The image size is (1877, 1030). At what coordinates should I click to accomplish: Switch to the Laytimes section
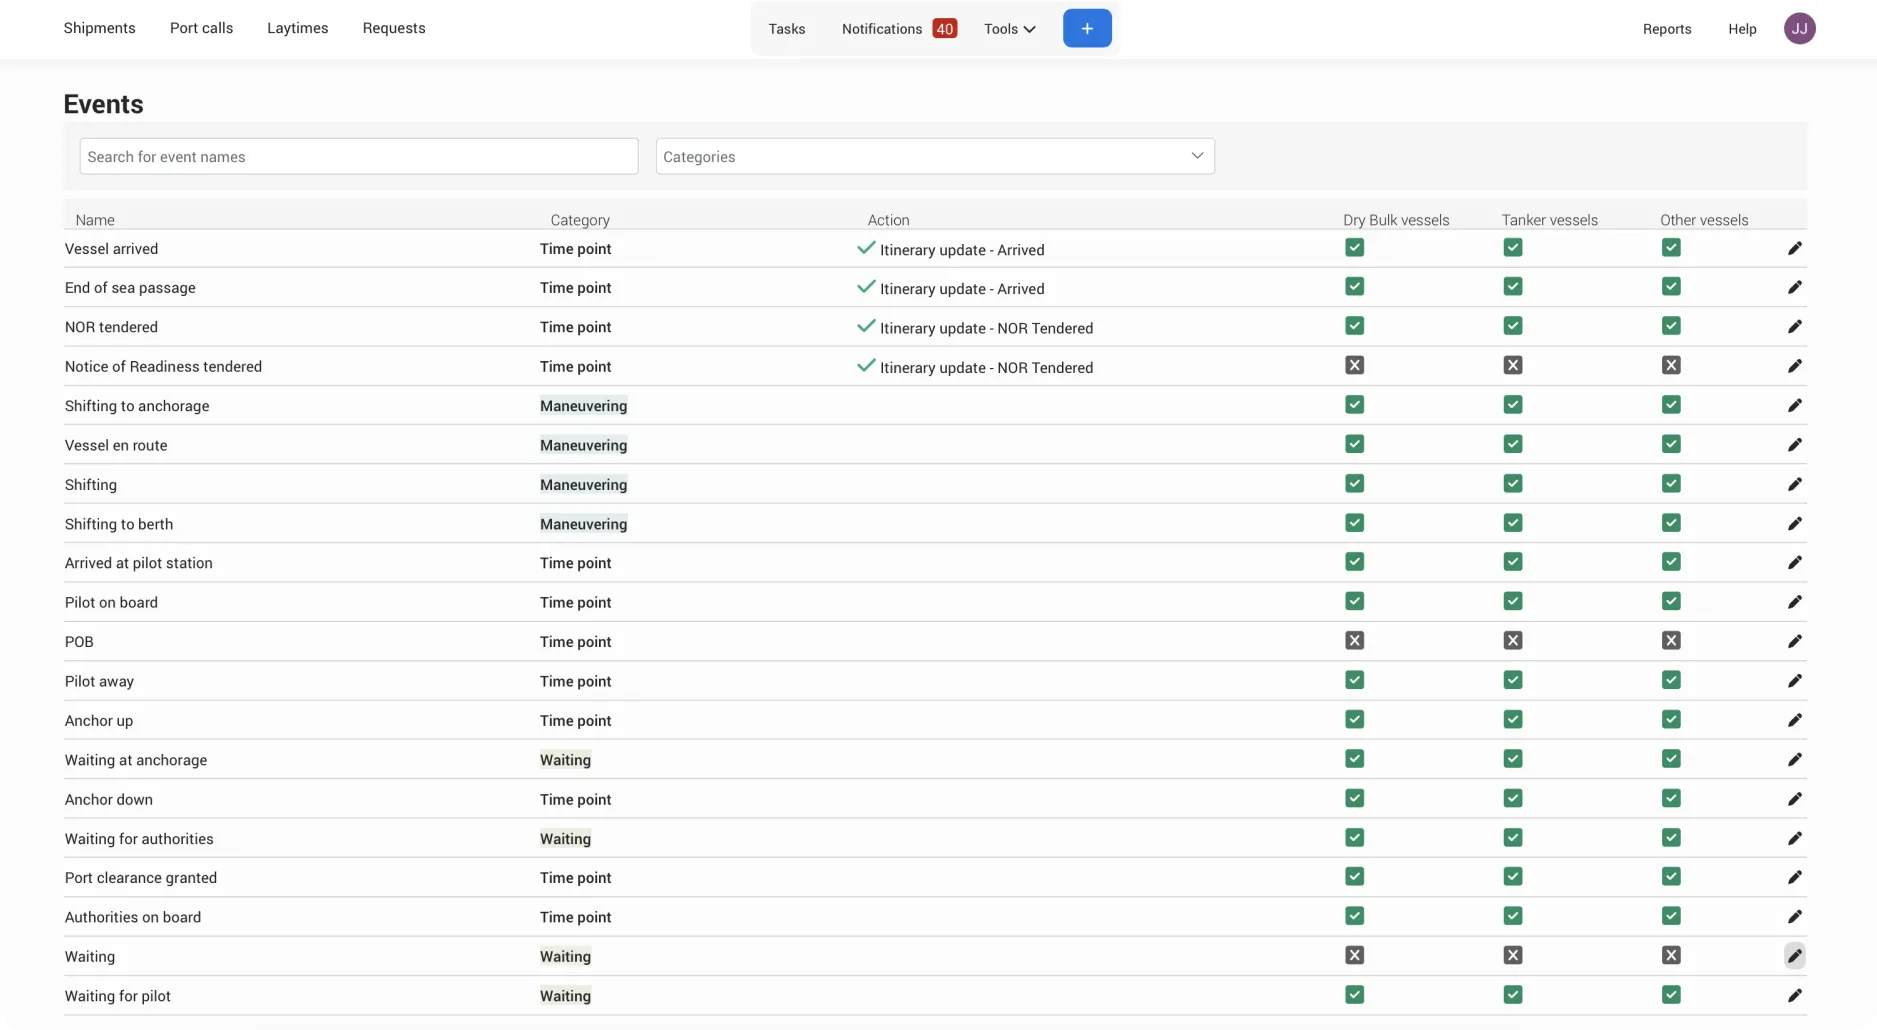(x=297, y=28)
